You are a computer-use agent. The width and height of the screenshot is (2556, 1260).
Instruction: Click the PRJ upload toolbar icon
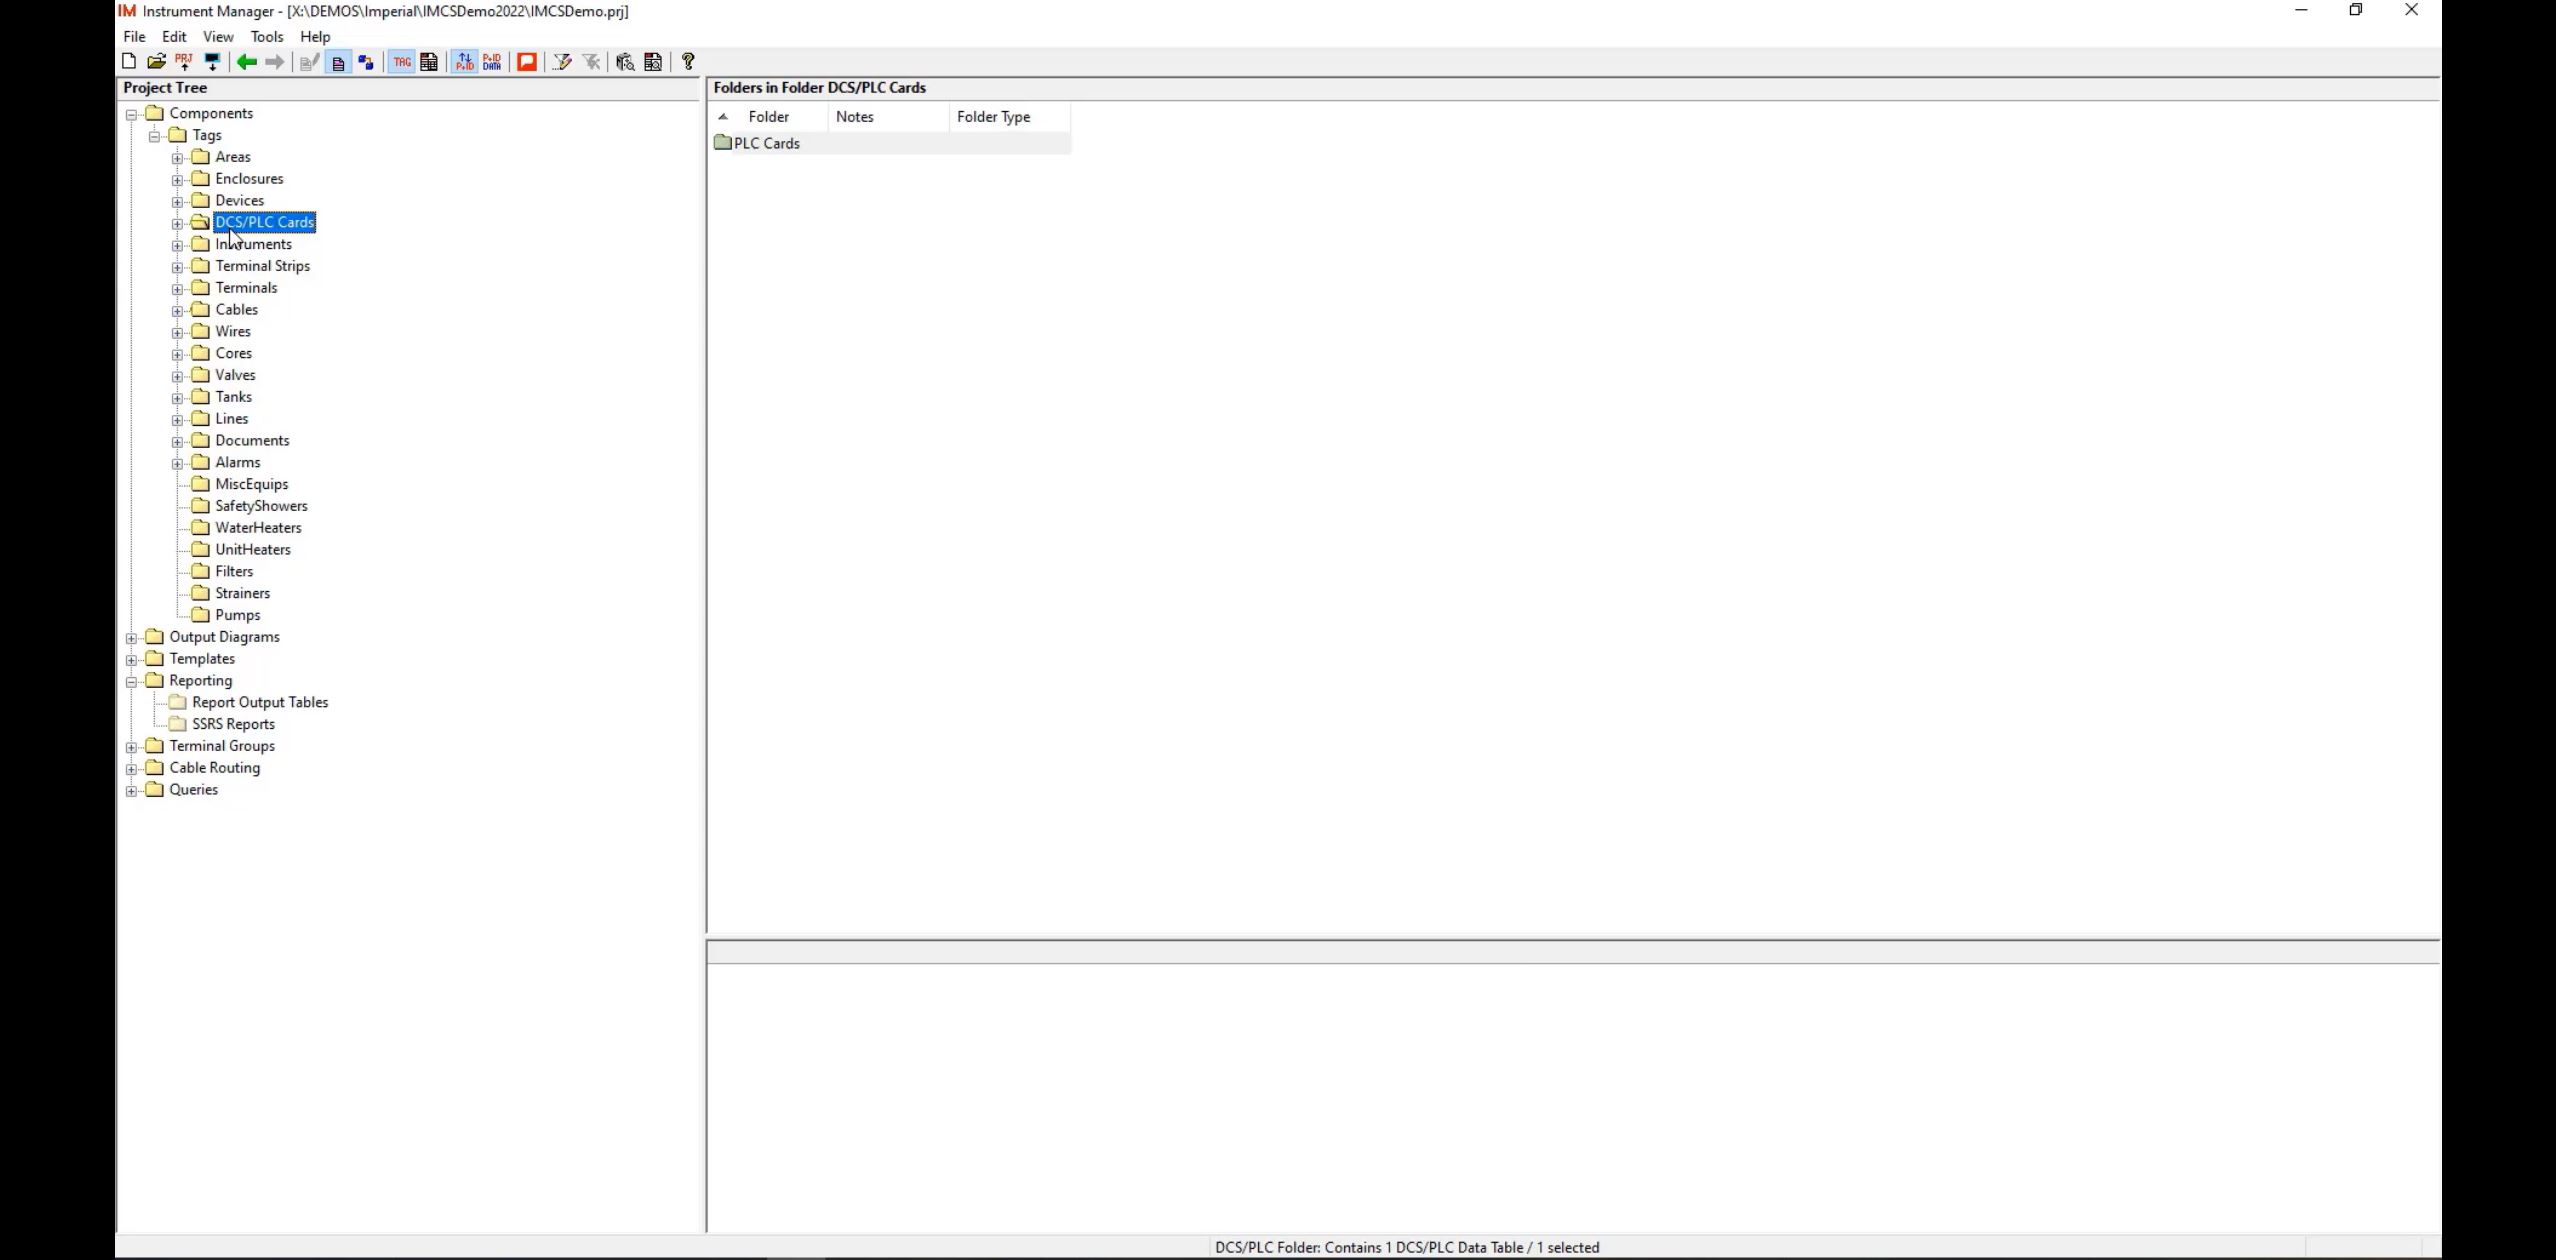click(184, 62)
